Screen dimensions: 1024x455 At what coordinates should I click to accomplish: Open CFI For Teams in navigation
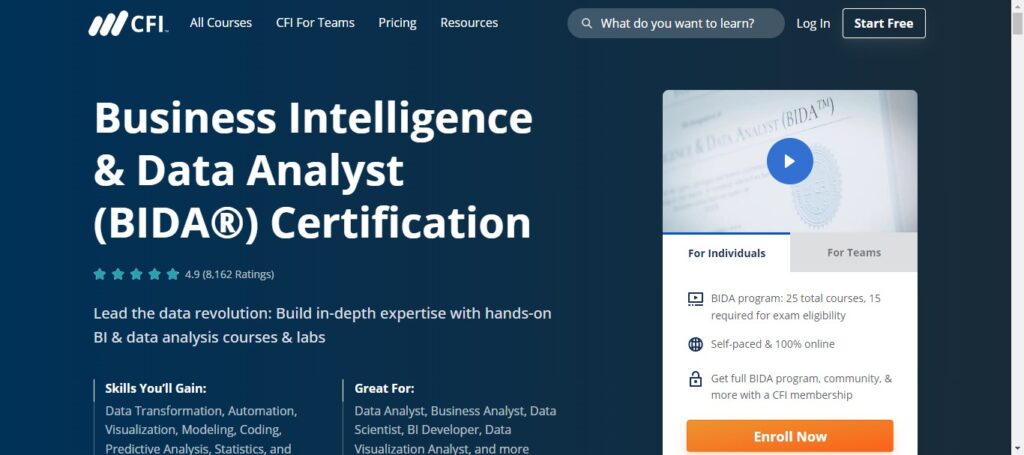pos(315,23)
